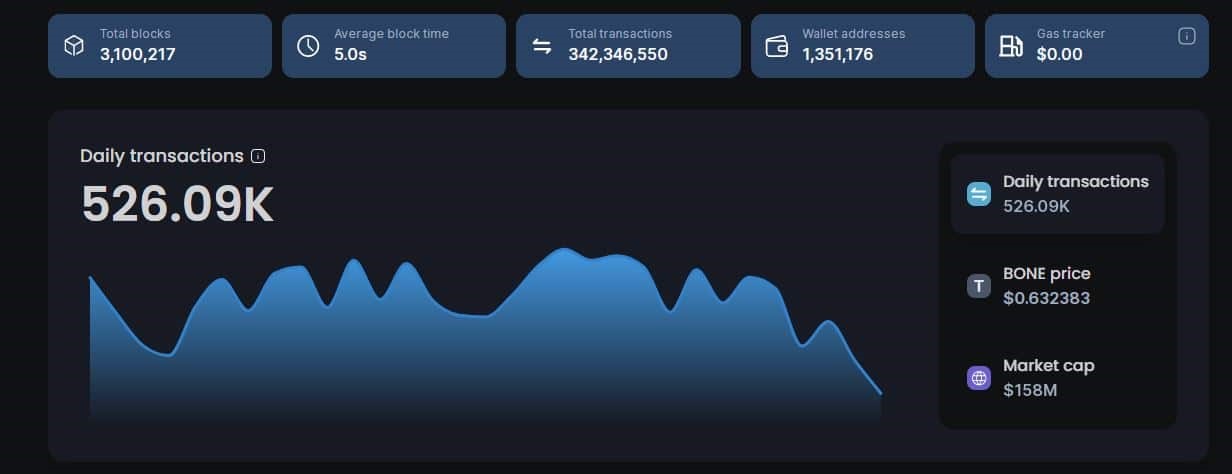Click the Daily transactions chart heading
Image resolution: width=1232 pixels, height=474 pixels.
click(x=162, y=156)
